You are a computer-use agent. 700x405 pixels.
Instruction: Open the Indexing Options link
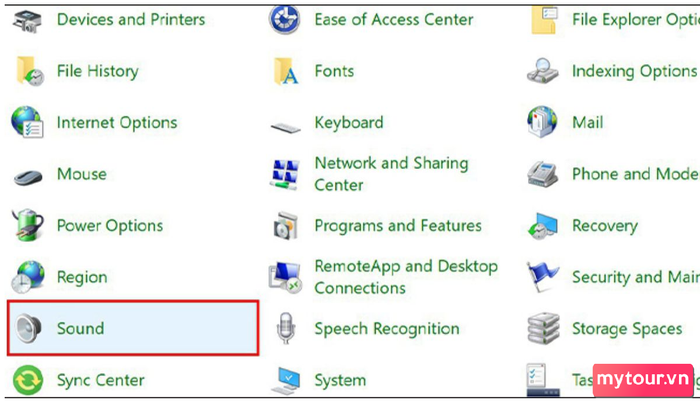tap(634, 71)
